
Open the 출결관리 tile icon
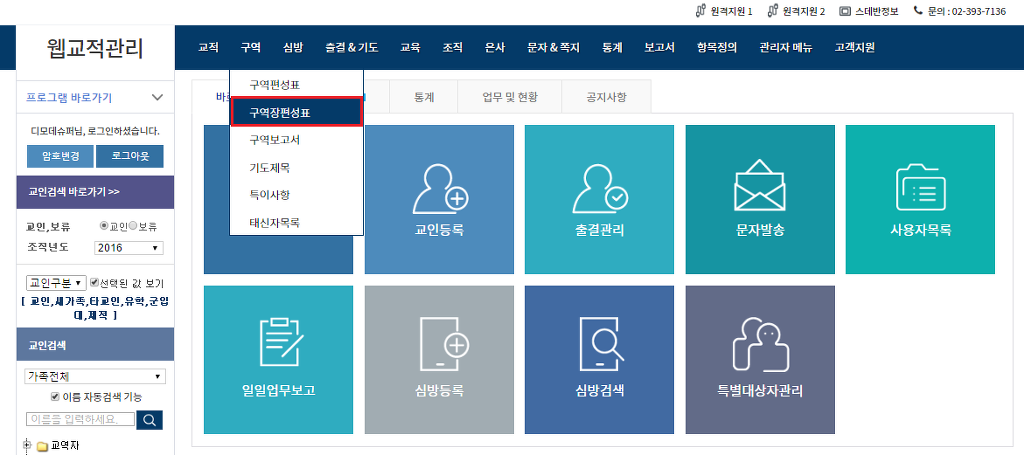pyautogui.click(x=600, y=199)
